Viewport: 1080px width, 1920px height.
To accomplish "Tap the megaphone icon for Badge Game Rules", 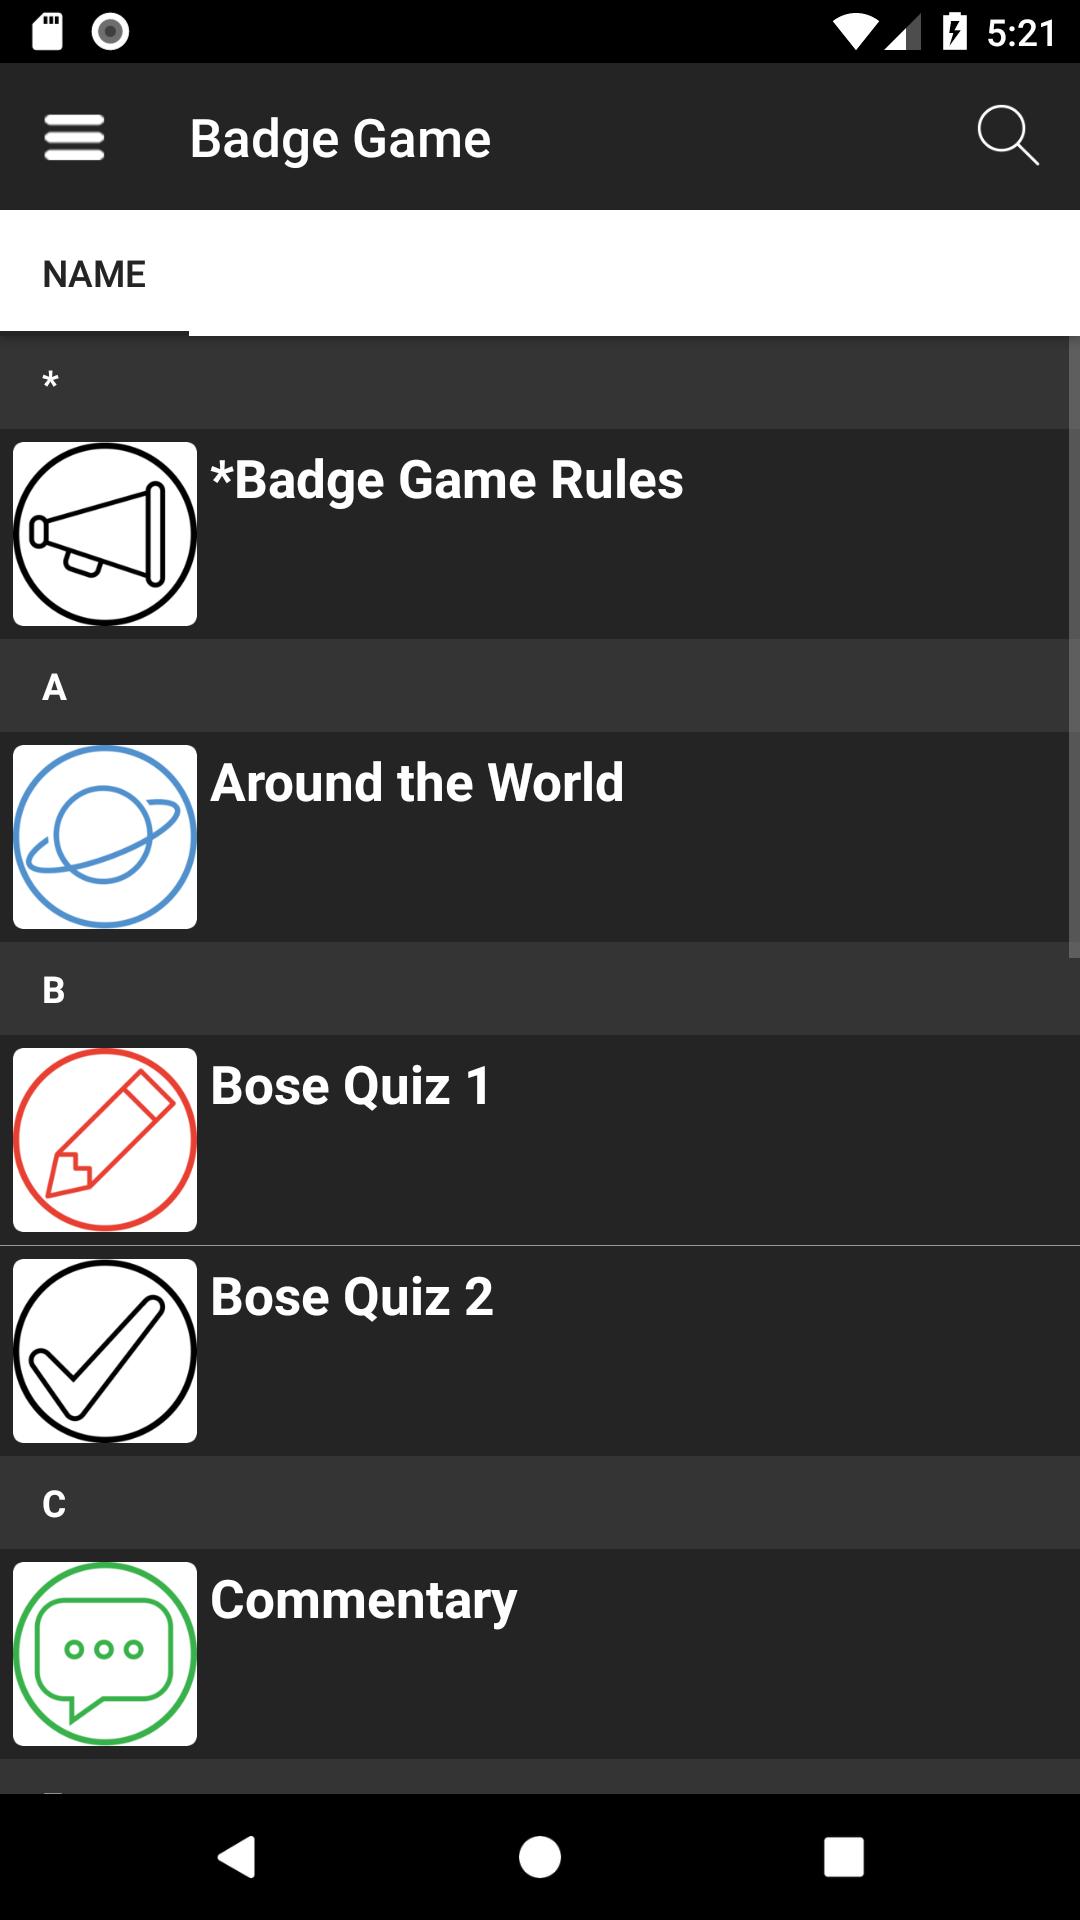I will click(105, 534).
